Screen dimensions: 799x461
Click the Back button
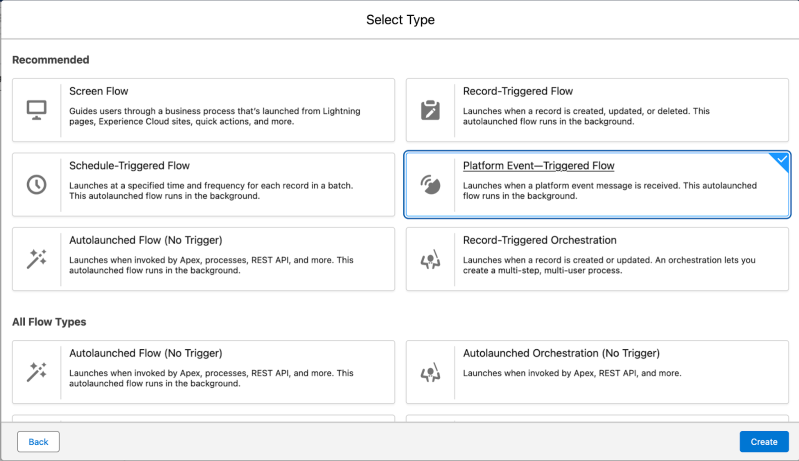pyautogui.click(x=38, y=442)
